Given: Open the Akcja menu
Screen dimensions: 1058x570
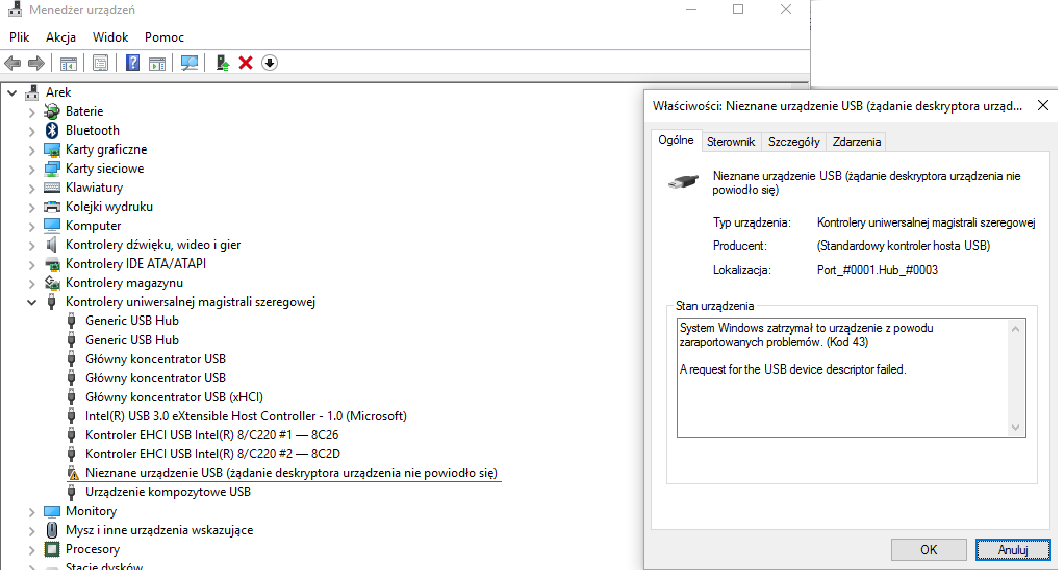Looking at the screenshot, I should click(x=61, y=37).
